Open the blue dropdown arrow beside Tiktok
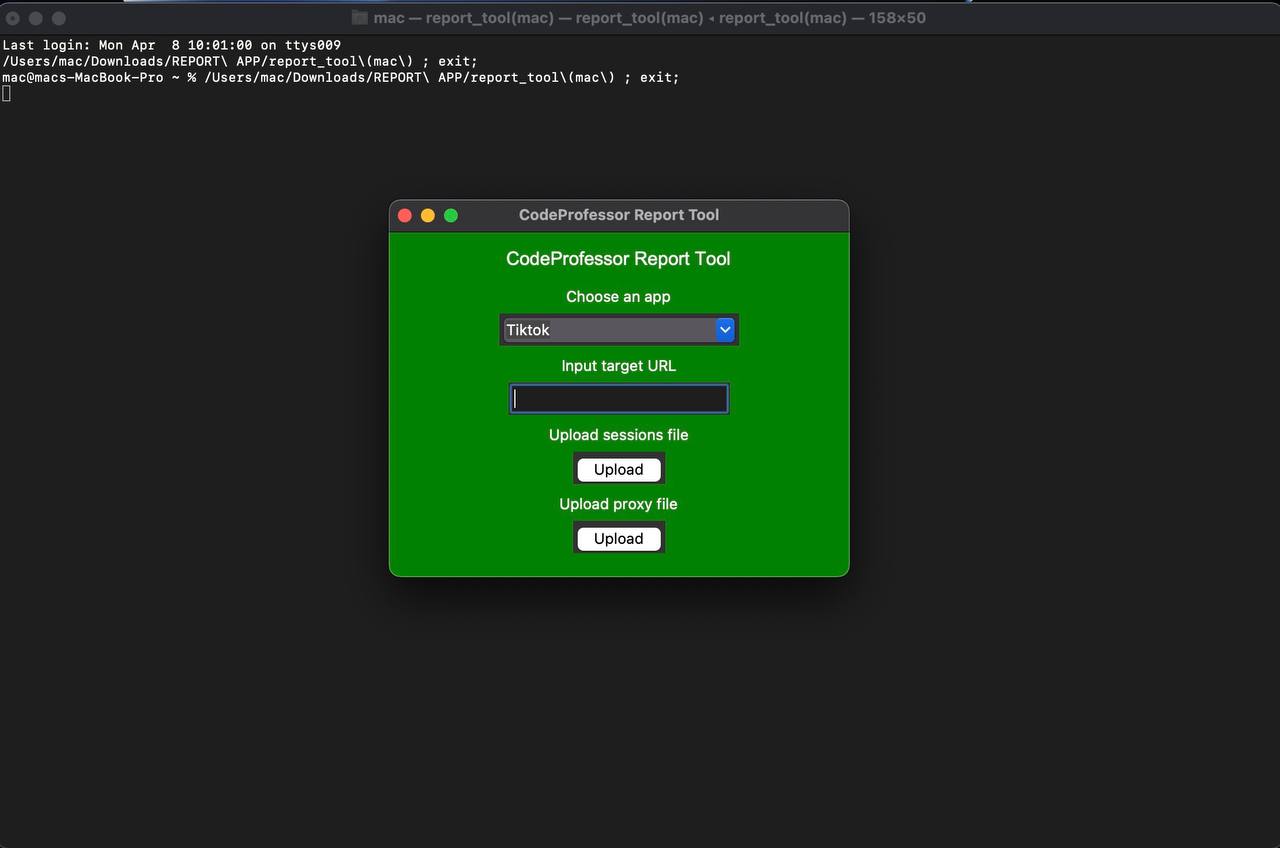The height and width of the screenshot is (848, 1280). pos(724,329)
